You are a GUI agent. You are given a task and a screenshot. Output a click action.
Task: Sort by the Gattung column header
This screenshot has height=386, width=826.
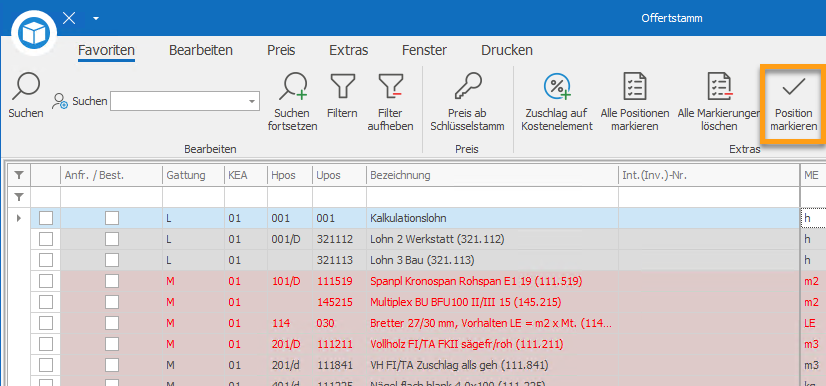click(x=193, y=175)
